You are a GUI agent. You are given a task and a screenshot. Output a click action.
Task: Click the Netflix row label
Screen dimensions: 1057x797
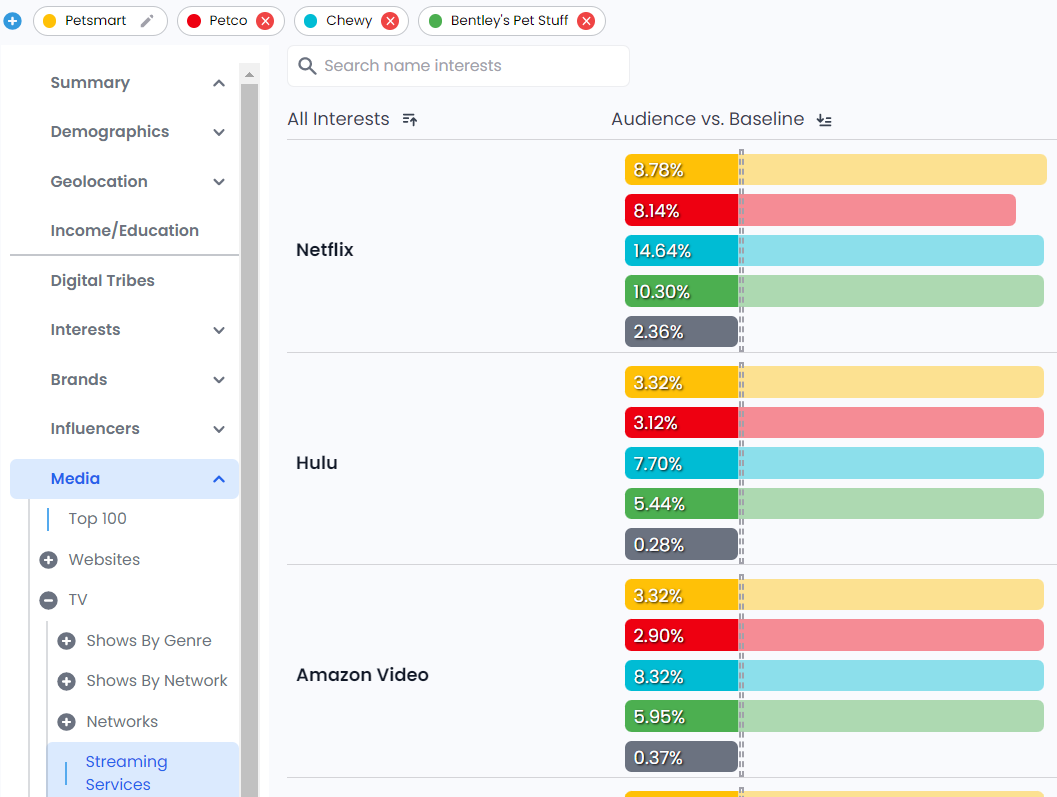[325, 250]
